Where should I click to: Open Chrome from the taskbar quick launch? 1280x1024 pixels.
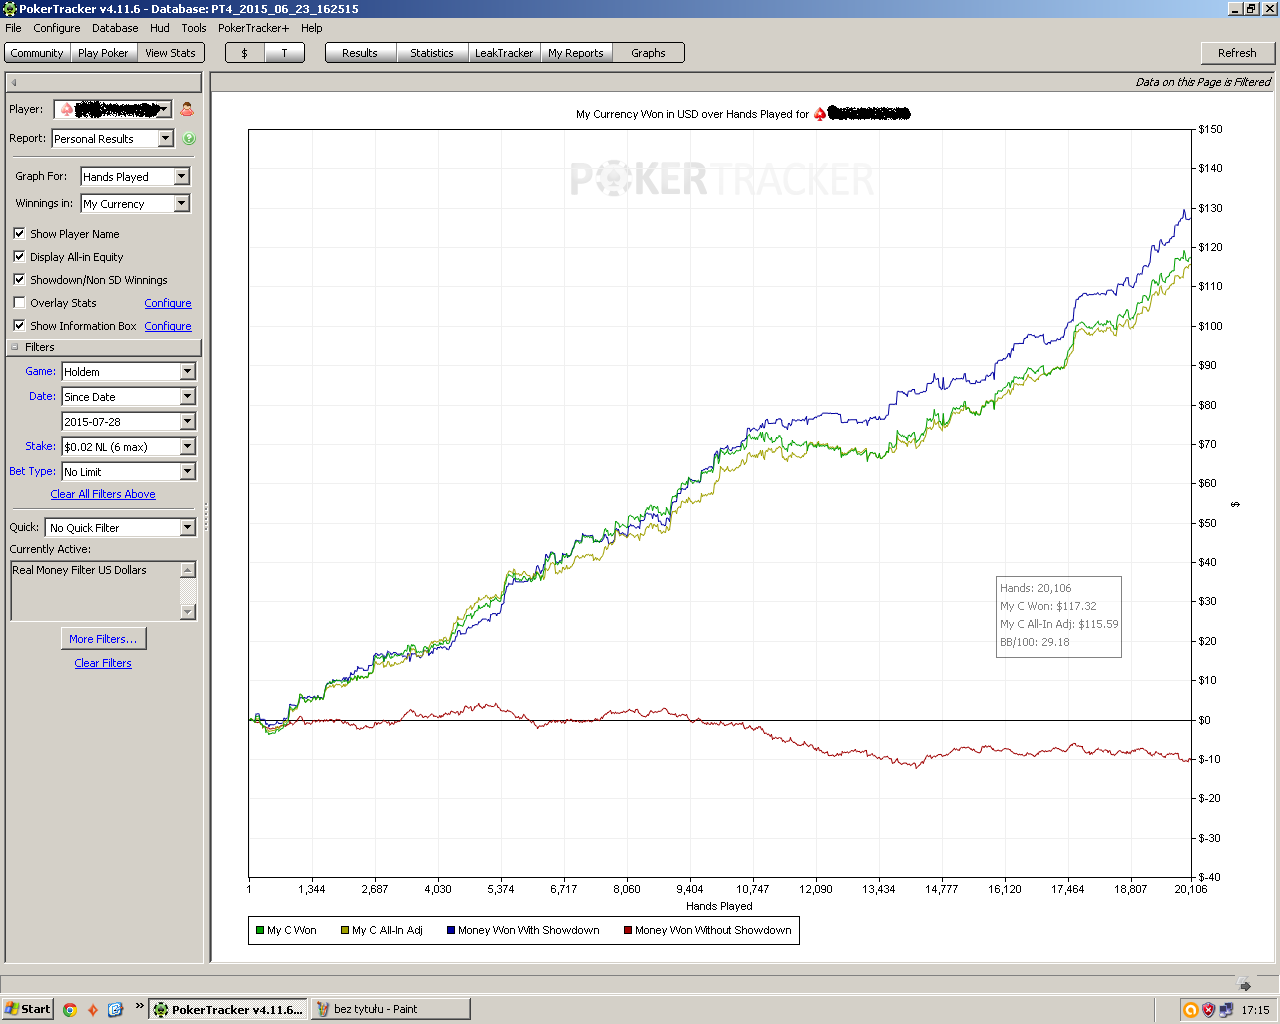(70, 1009)
